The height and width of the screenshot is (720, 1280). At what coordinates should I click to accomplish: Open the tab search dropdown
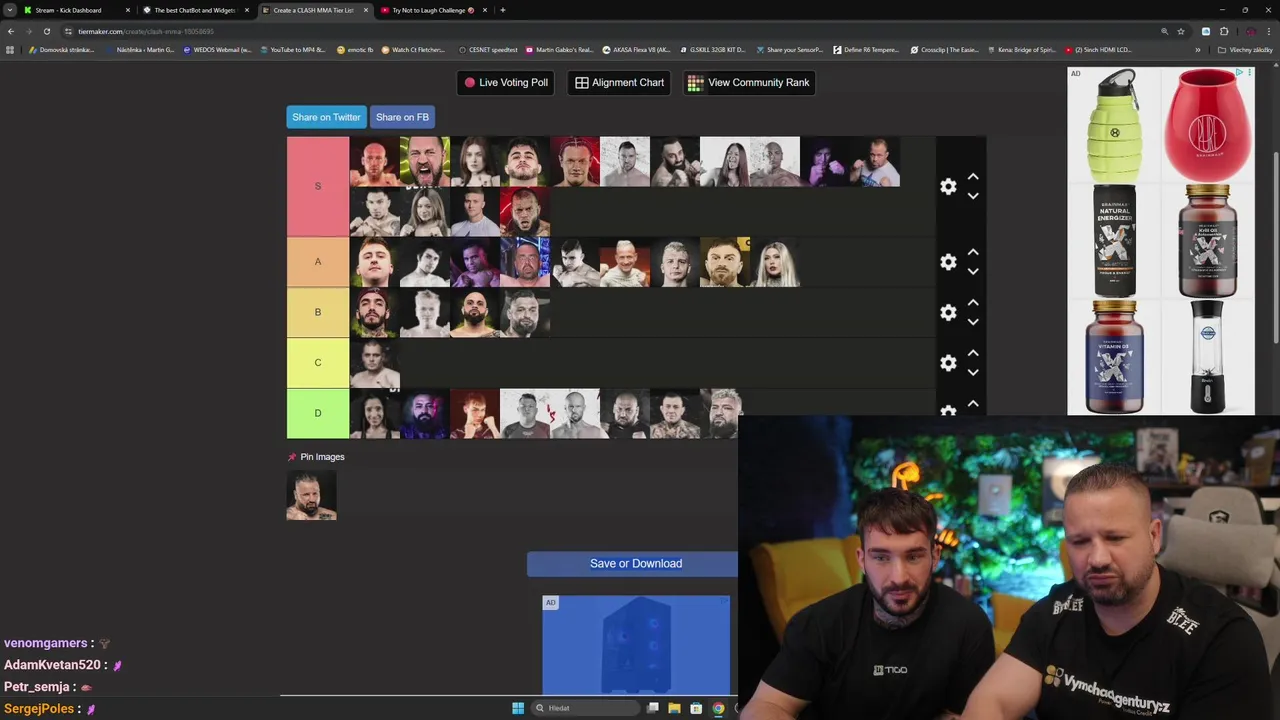[9, 10]
